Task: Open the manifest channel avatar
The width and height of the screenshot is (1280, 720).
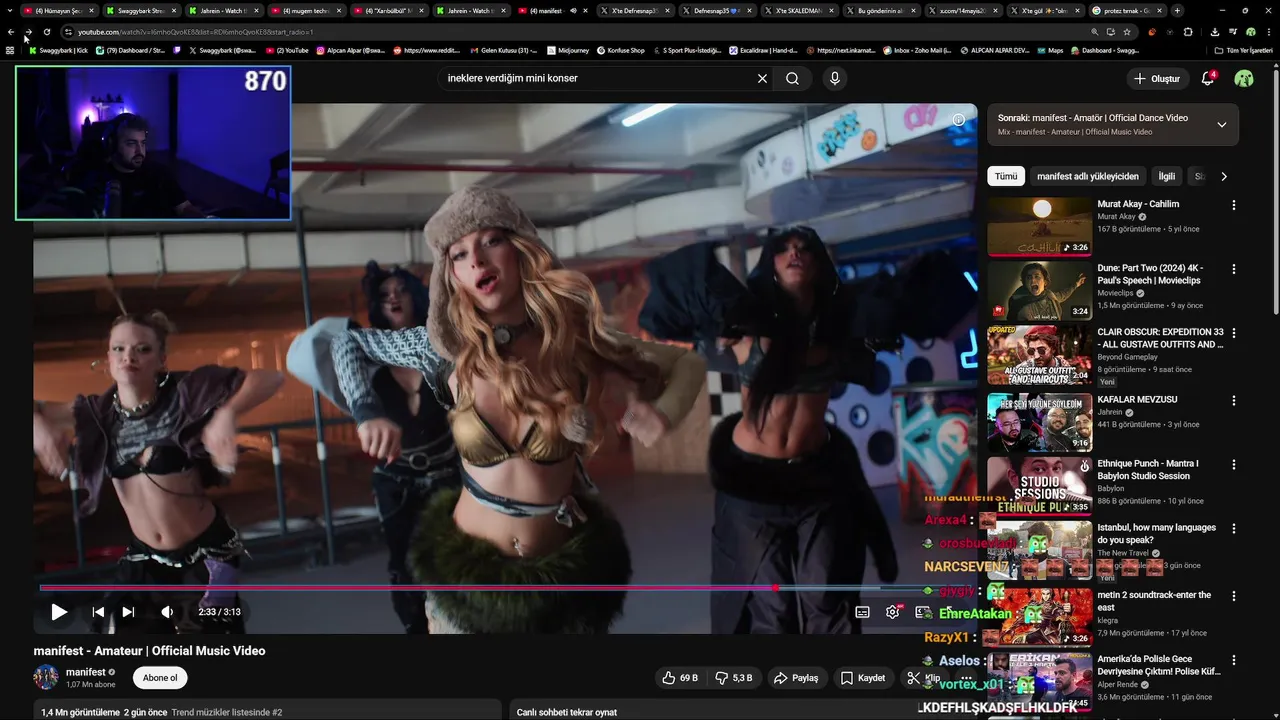Action: [46, 677]
